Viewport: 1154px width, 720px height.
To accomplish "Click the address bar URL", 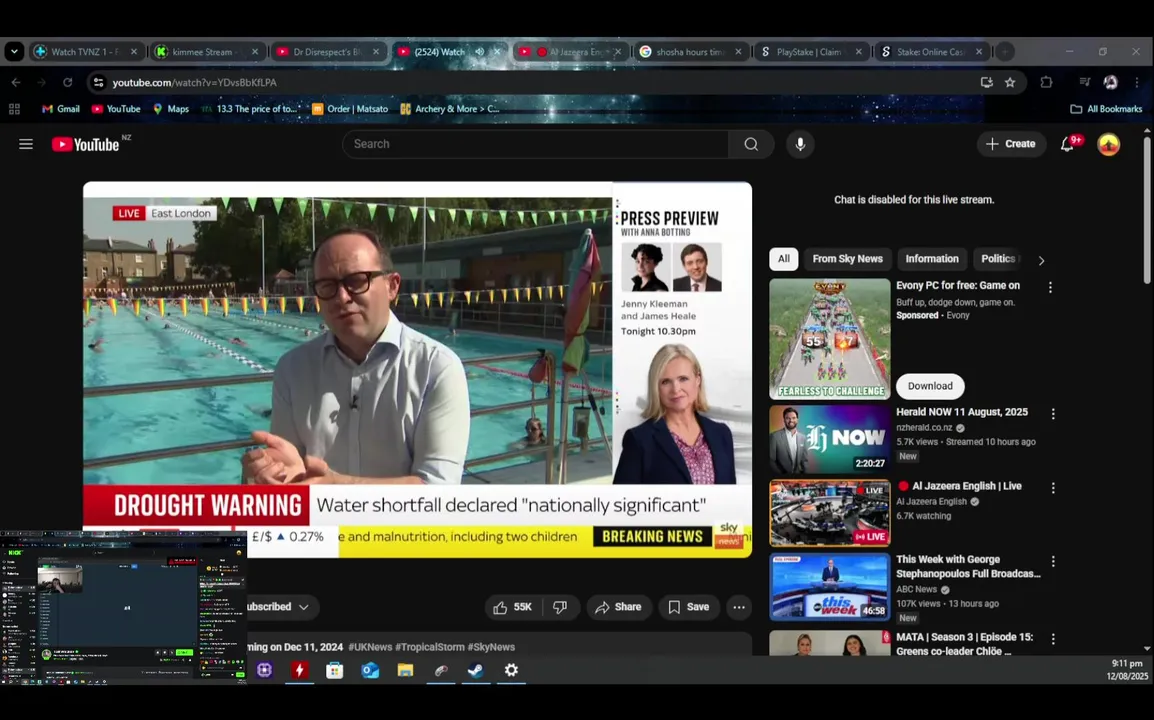I will coord(194,82).
